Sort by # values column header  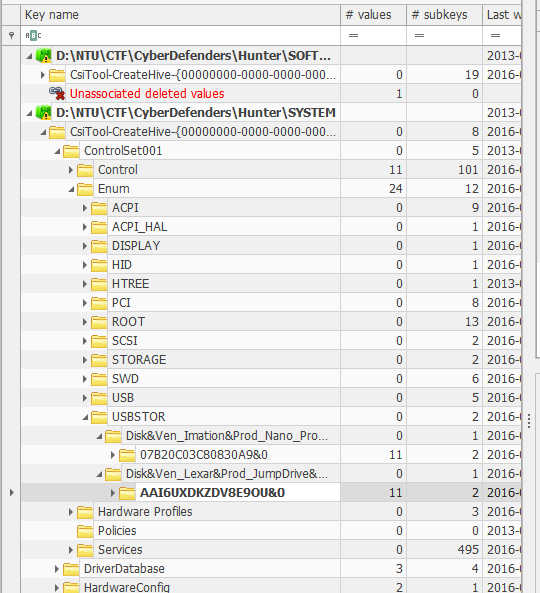point(373,15)
